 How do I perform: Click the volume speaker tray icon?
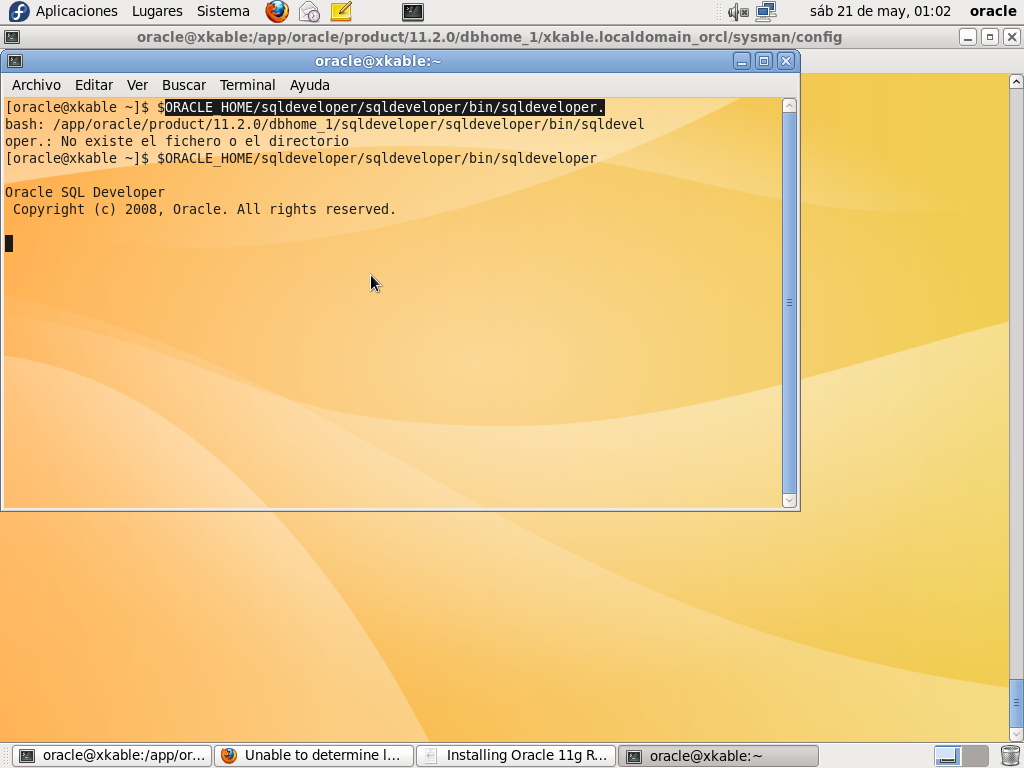click(x=738, y=11)
